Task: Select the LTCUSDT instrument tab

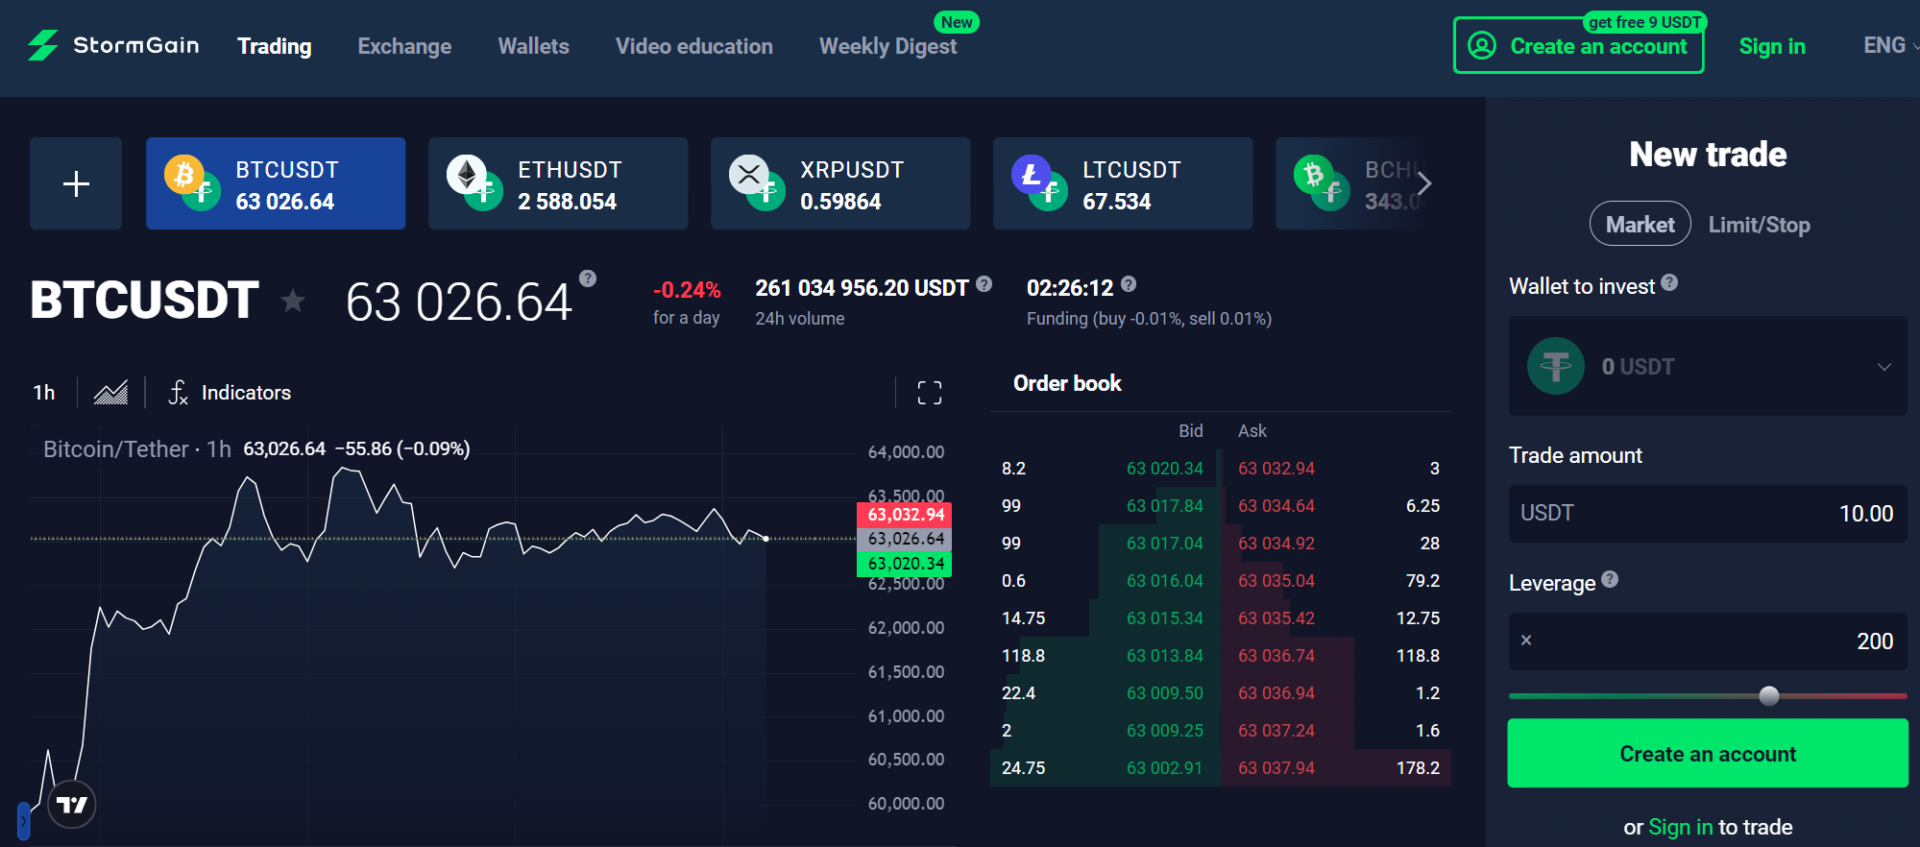Action: point(1123,184)
